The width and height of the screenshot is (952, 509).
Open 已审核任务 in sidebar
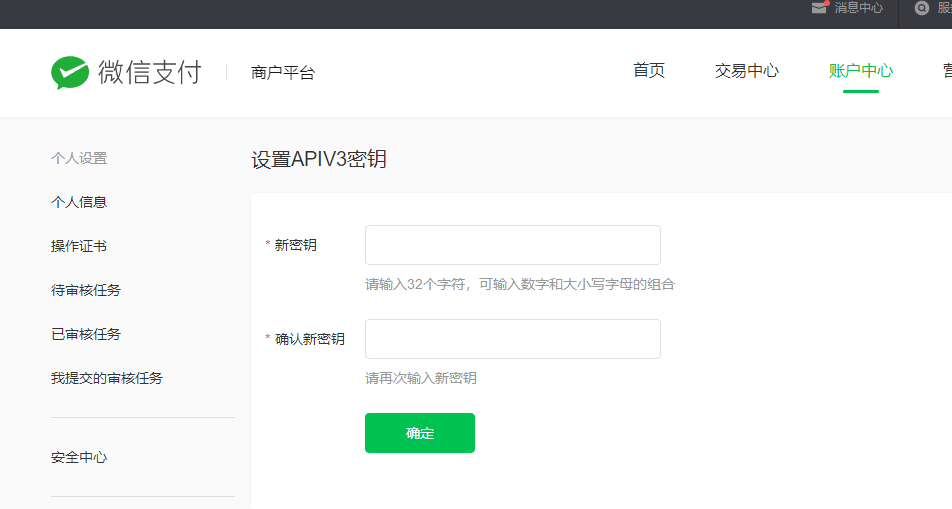[x=86, y=334]
